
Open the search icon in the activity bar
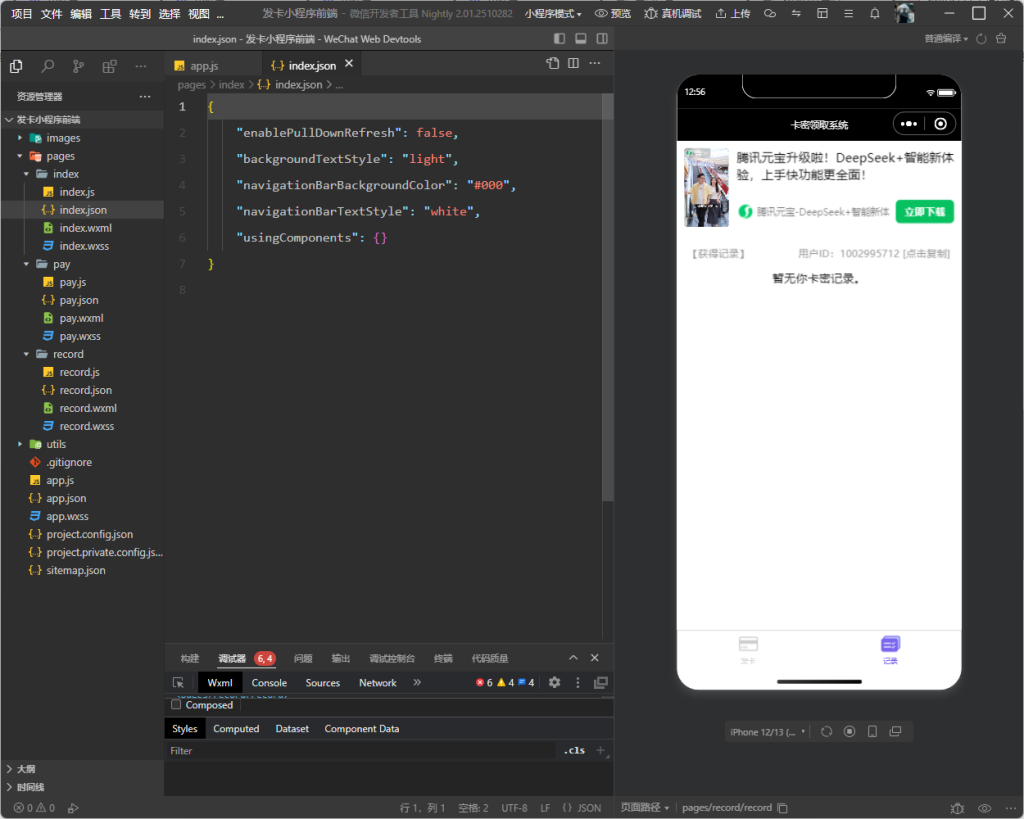point(47,66)
